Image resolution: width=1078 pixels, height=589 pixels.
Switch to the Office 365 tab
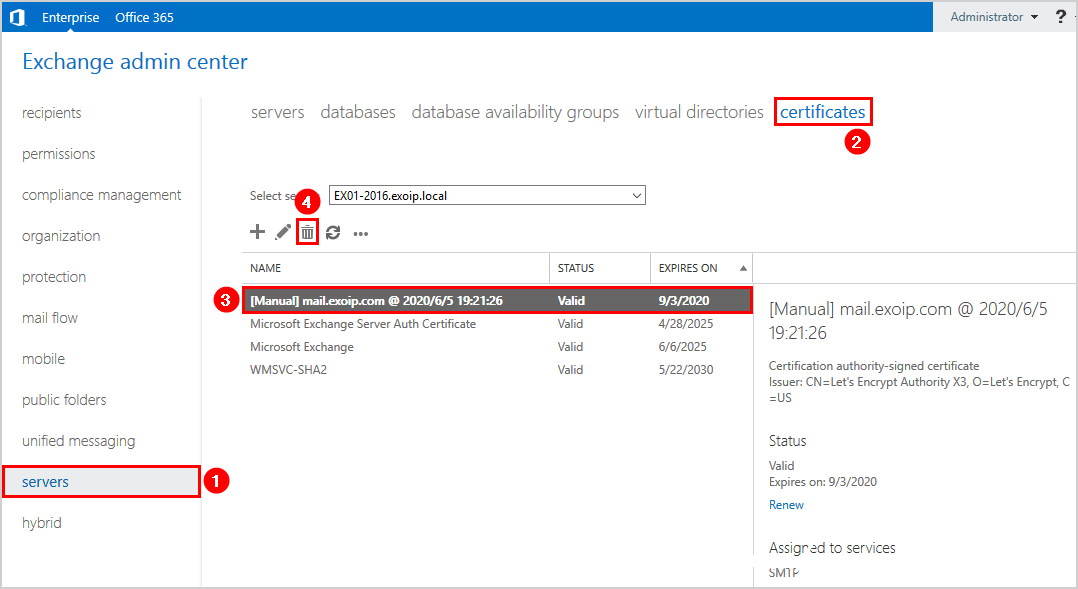[144, 17]
